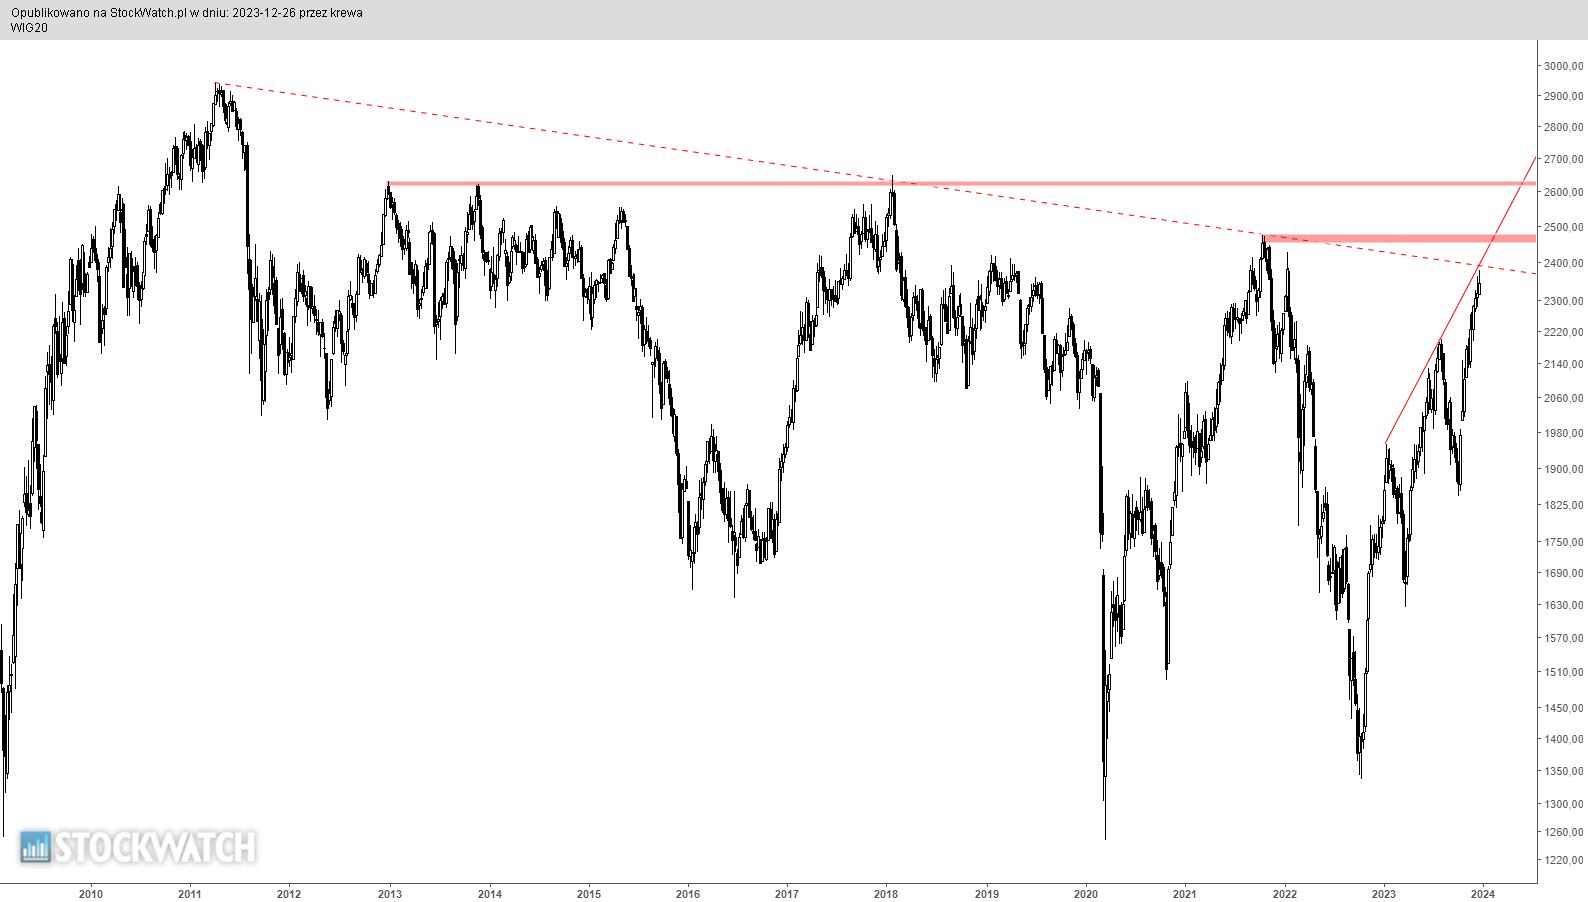The height and width of the screenshot is (902, 1588).
Task: Click the 1630,00 price axis label
Action: click(1563, 606)
